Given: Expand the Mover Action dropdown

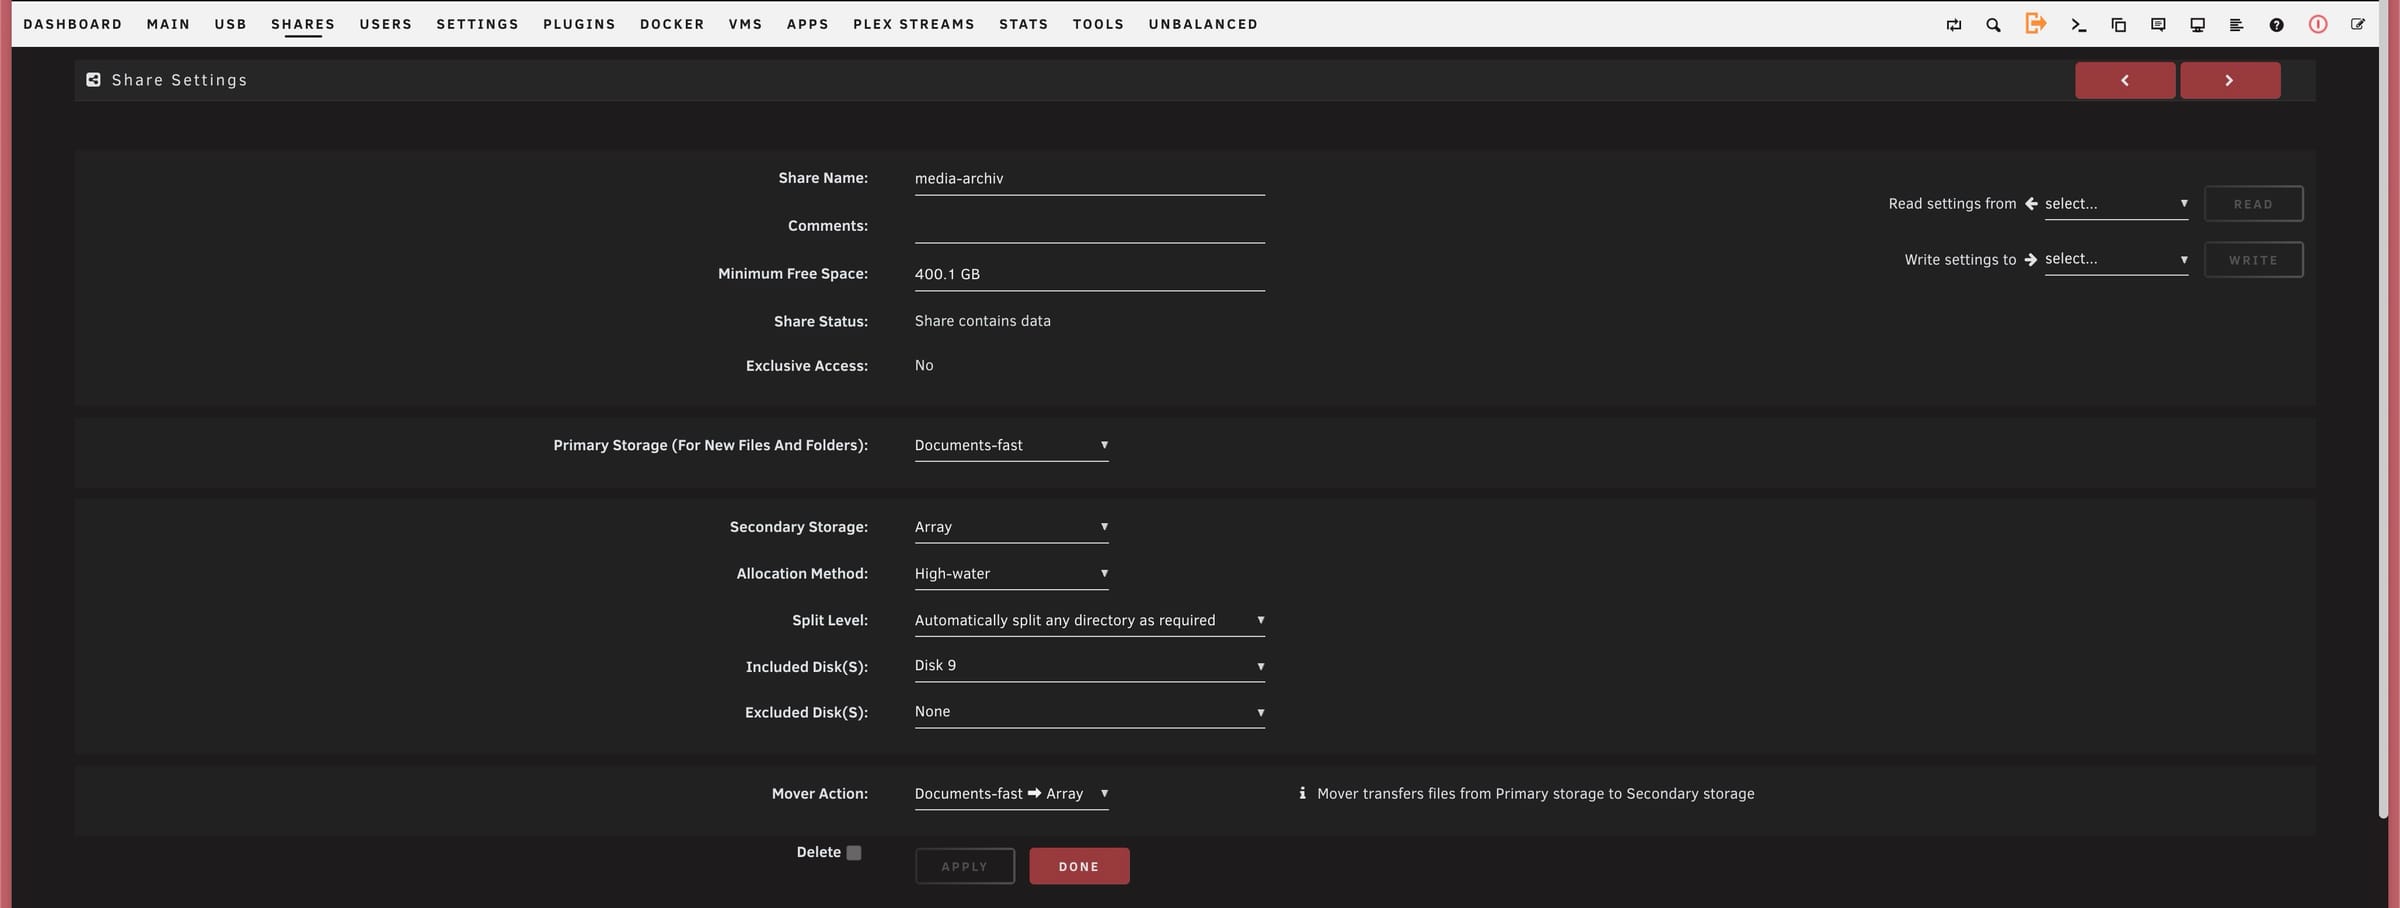Looking at the screenshot, I should 1010,794.
